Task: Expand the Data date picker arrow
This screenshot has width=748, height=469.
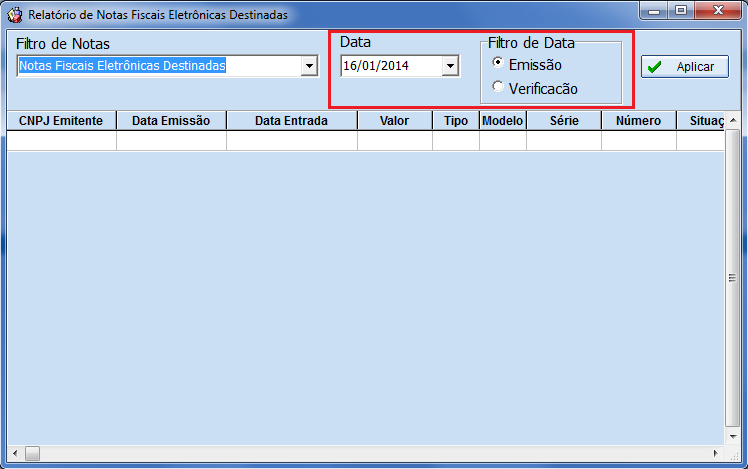Action: pyautogui.click(x=450, y=66)
